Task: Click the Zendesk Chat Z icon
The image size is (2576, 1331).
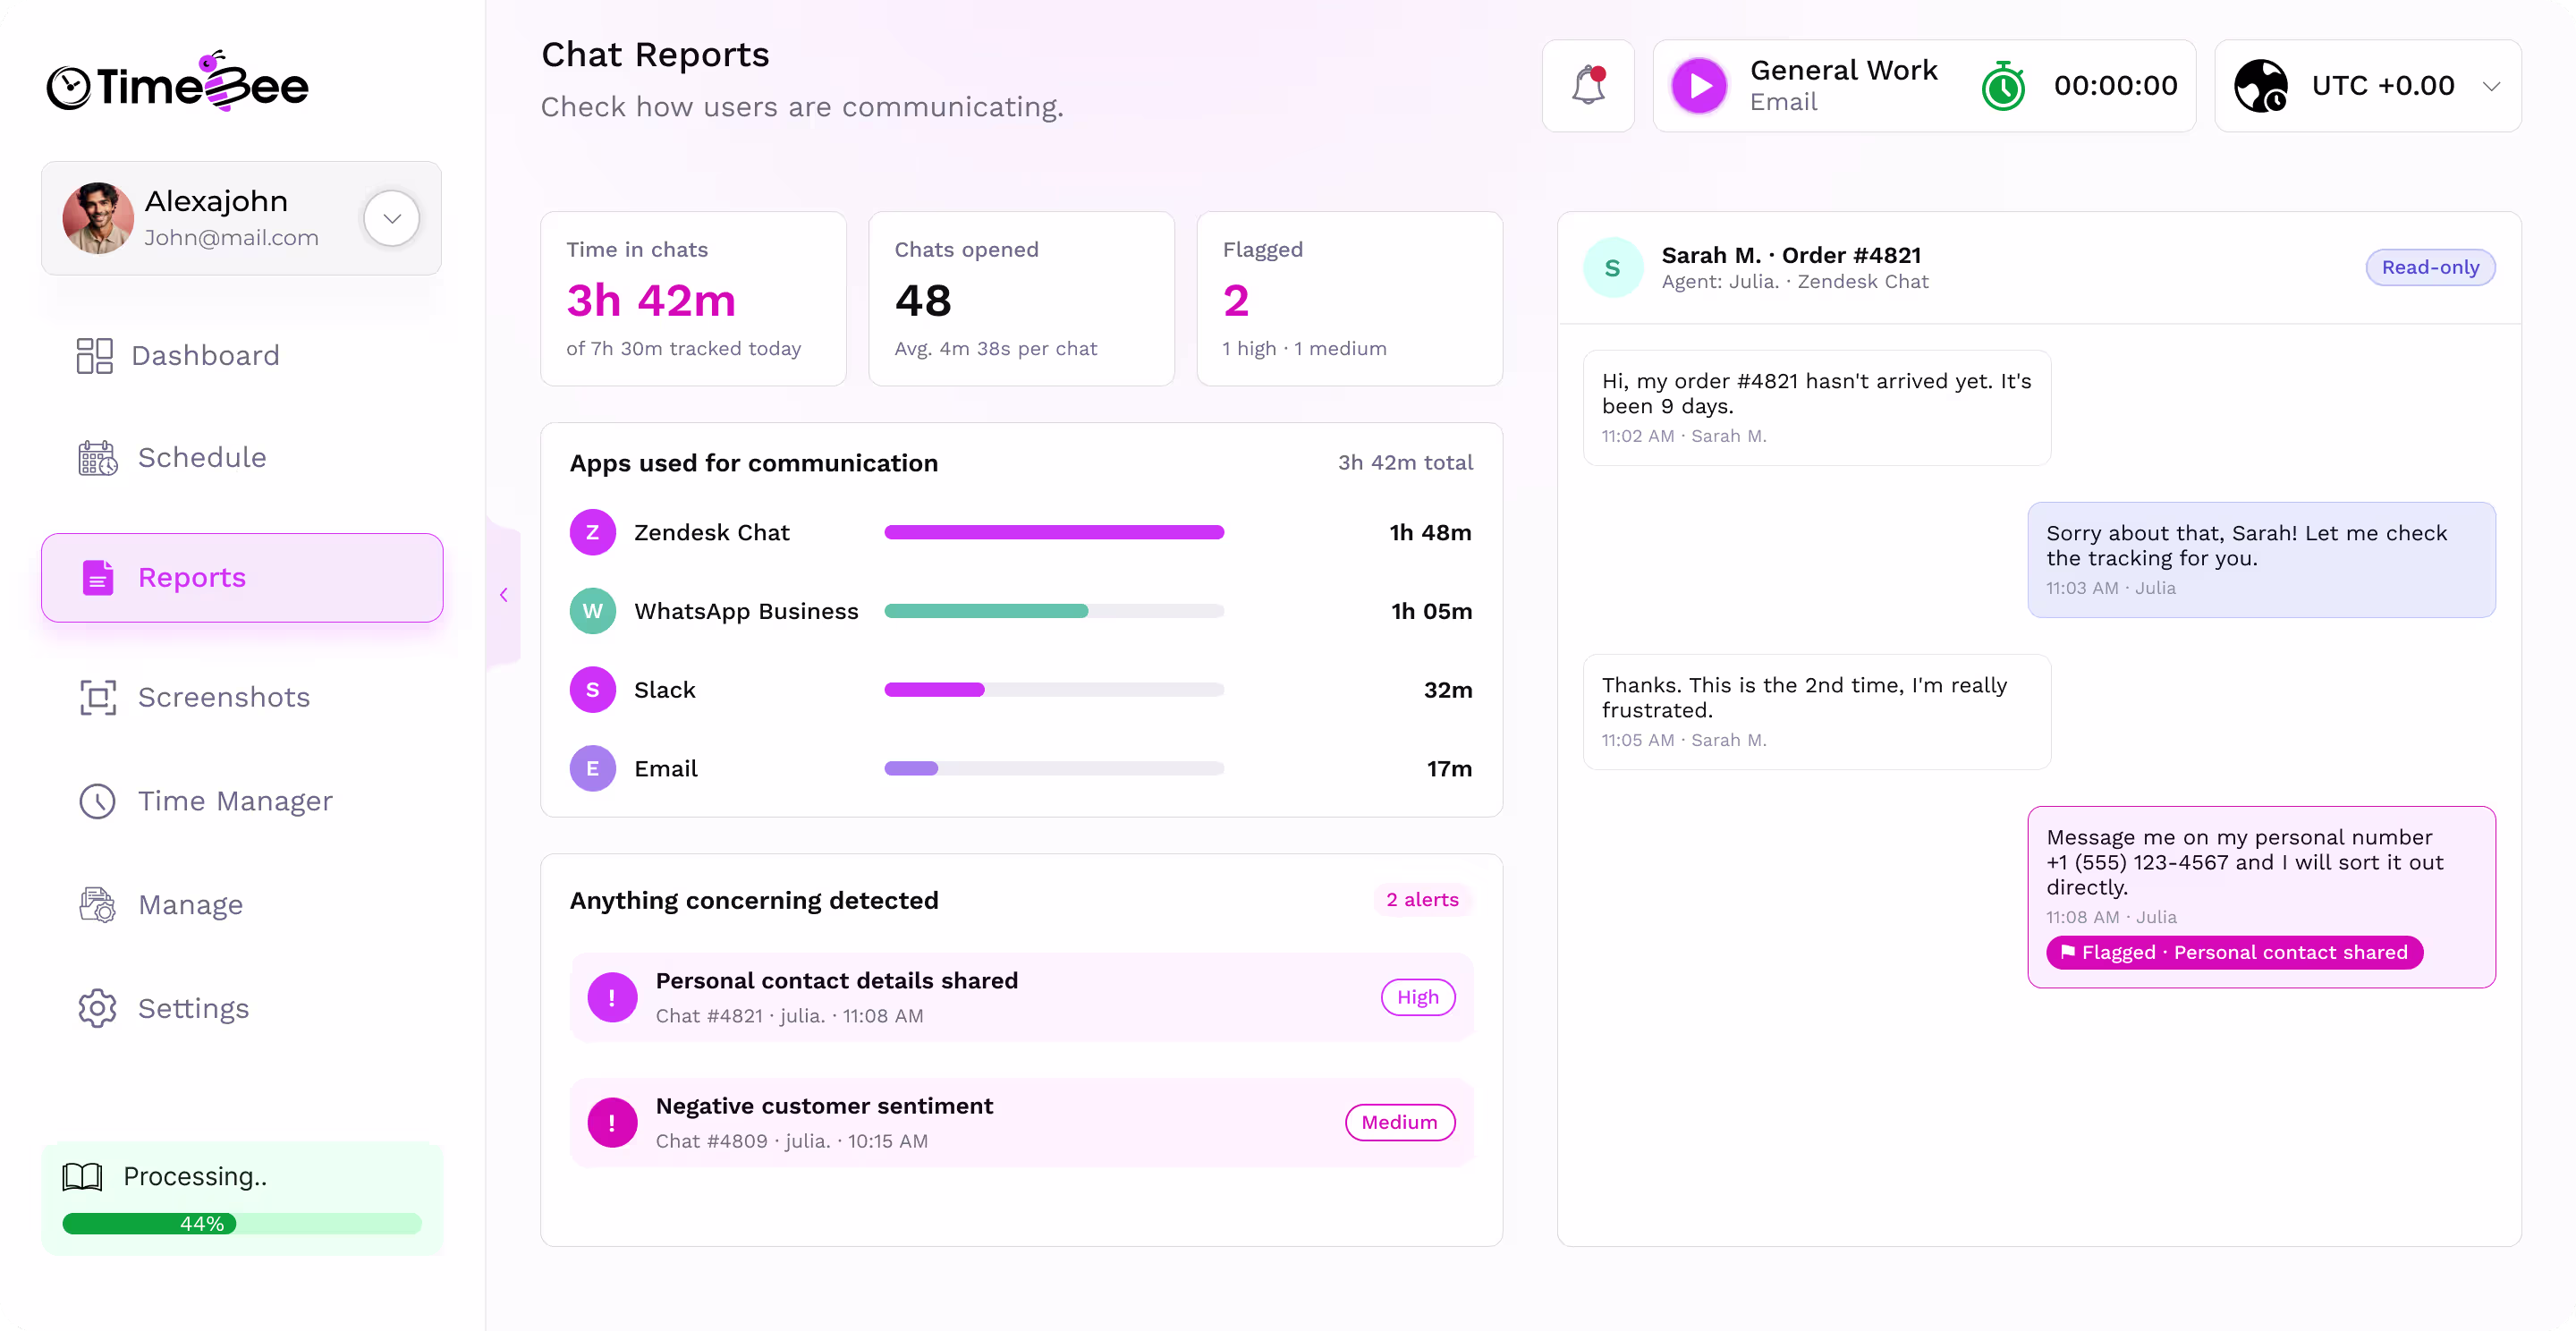Action: (593, 532)
